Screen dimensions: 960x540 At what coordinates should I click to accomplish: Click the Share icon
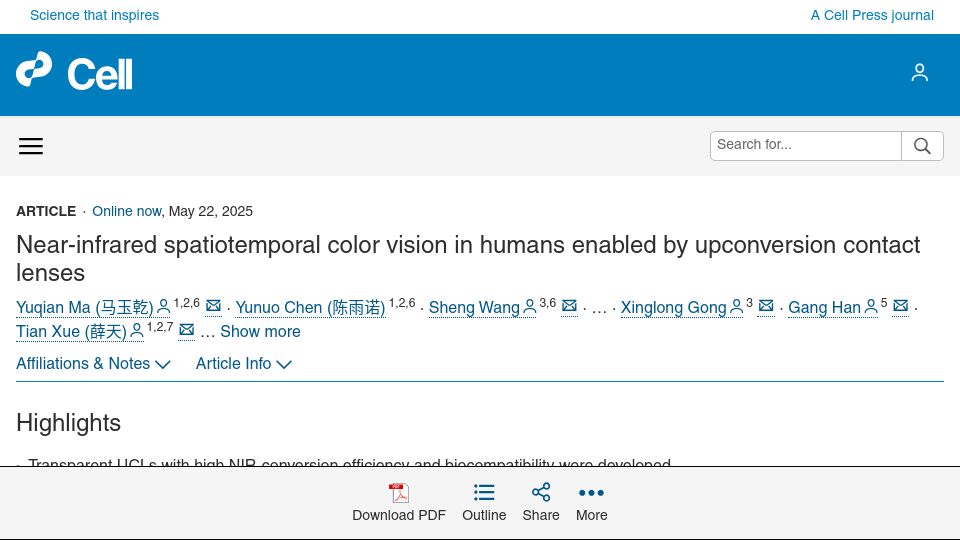point(541,492)
